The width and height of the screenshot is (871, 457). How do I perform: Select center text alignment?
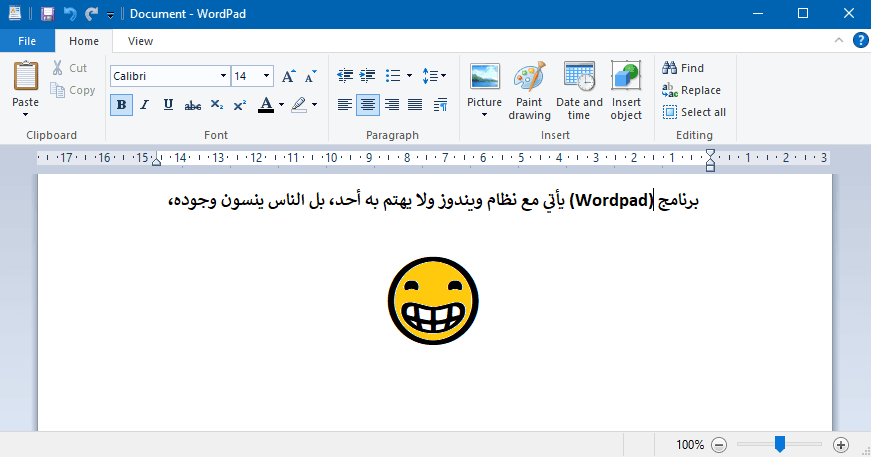point(368,105)
